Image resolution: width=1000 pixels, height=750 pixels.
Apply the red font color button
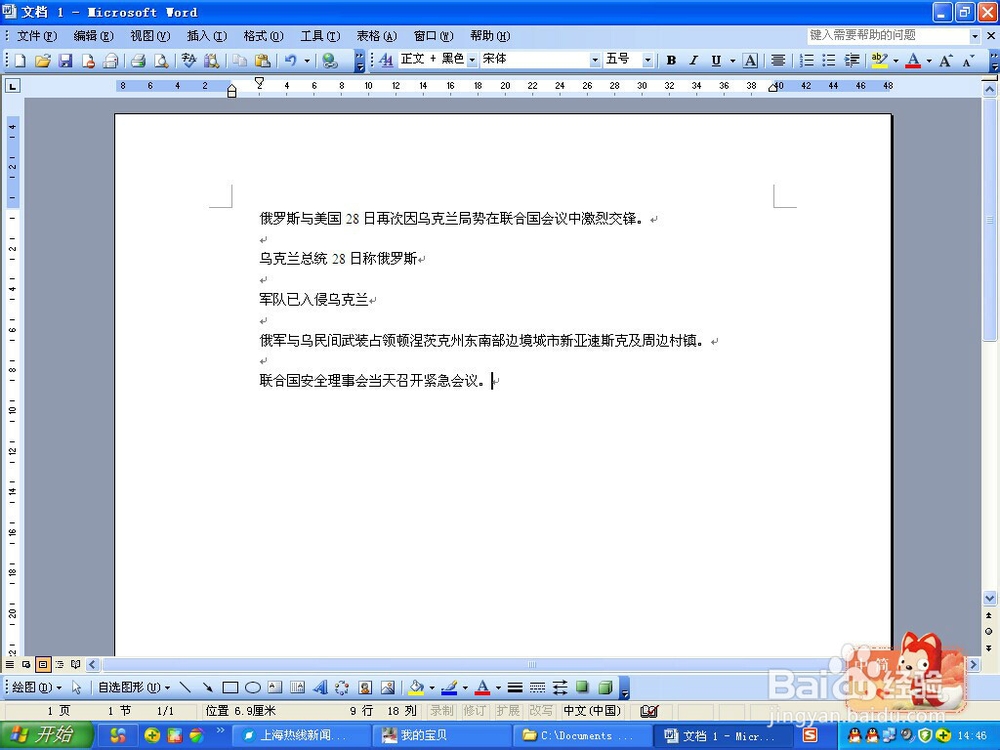tap(913, 60)
